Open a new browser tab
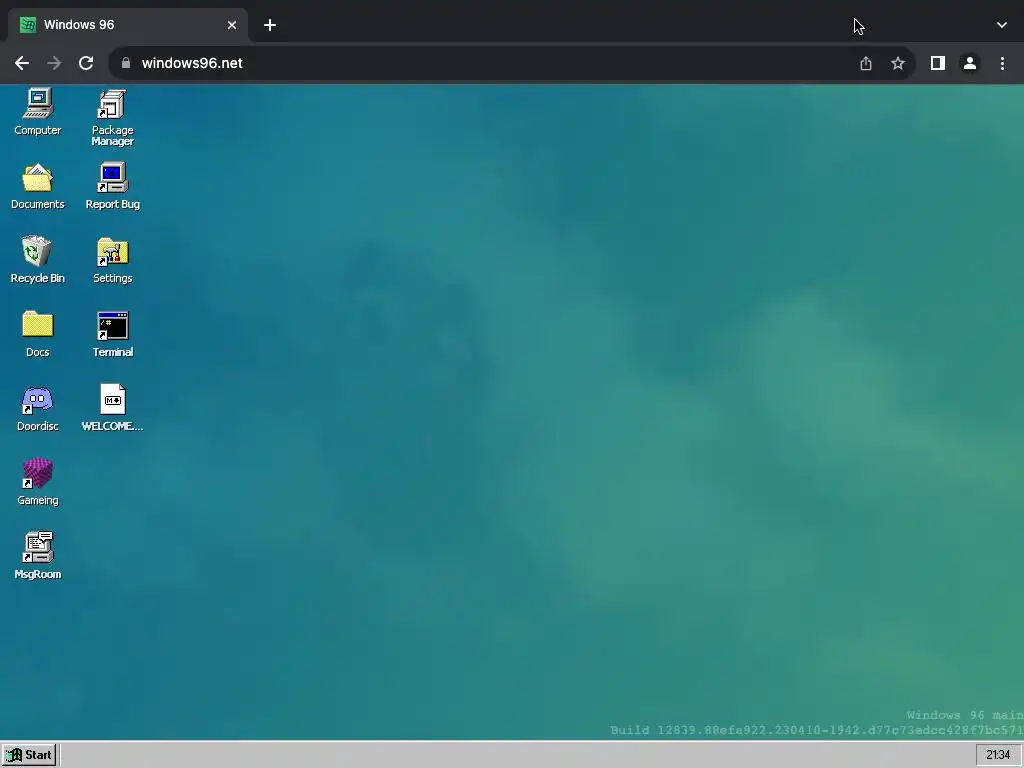Image resolution: width=1024 pixels, height=768 pixels. pos(270,25)
